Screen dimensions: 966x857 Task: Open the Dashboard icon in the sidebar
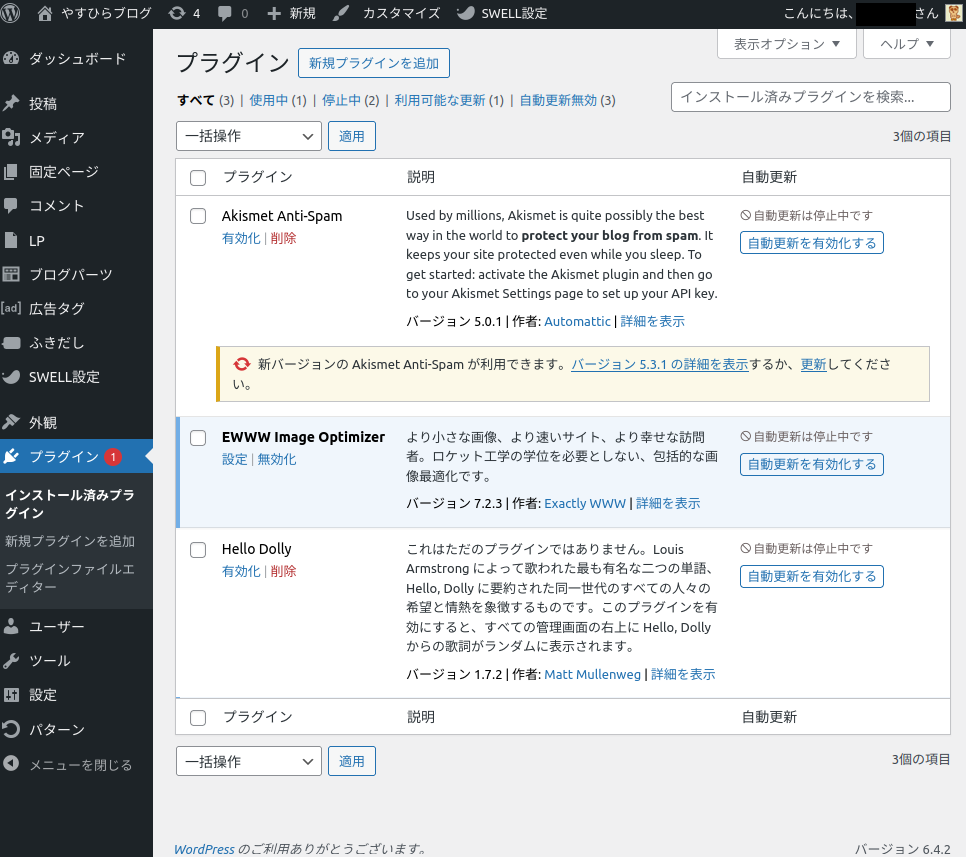[12, 58]
